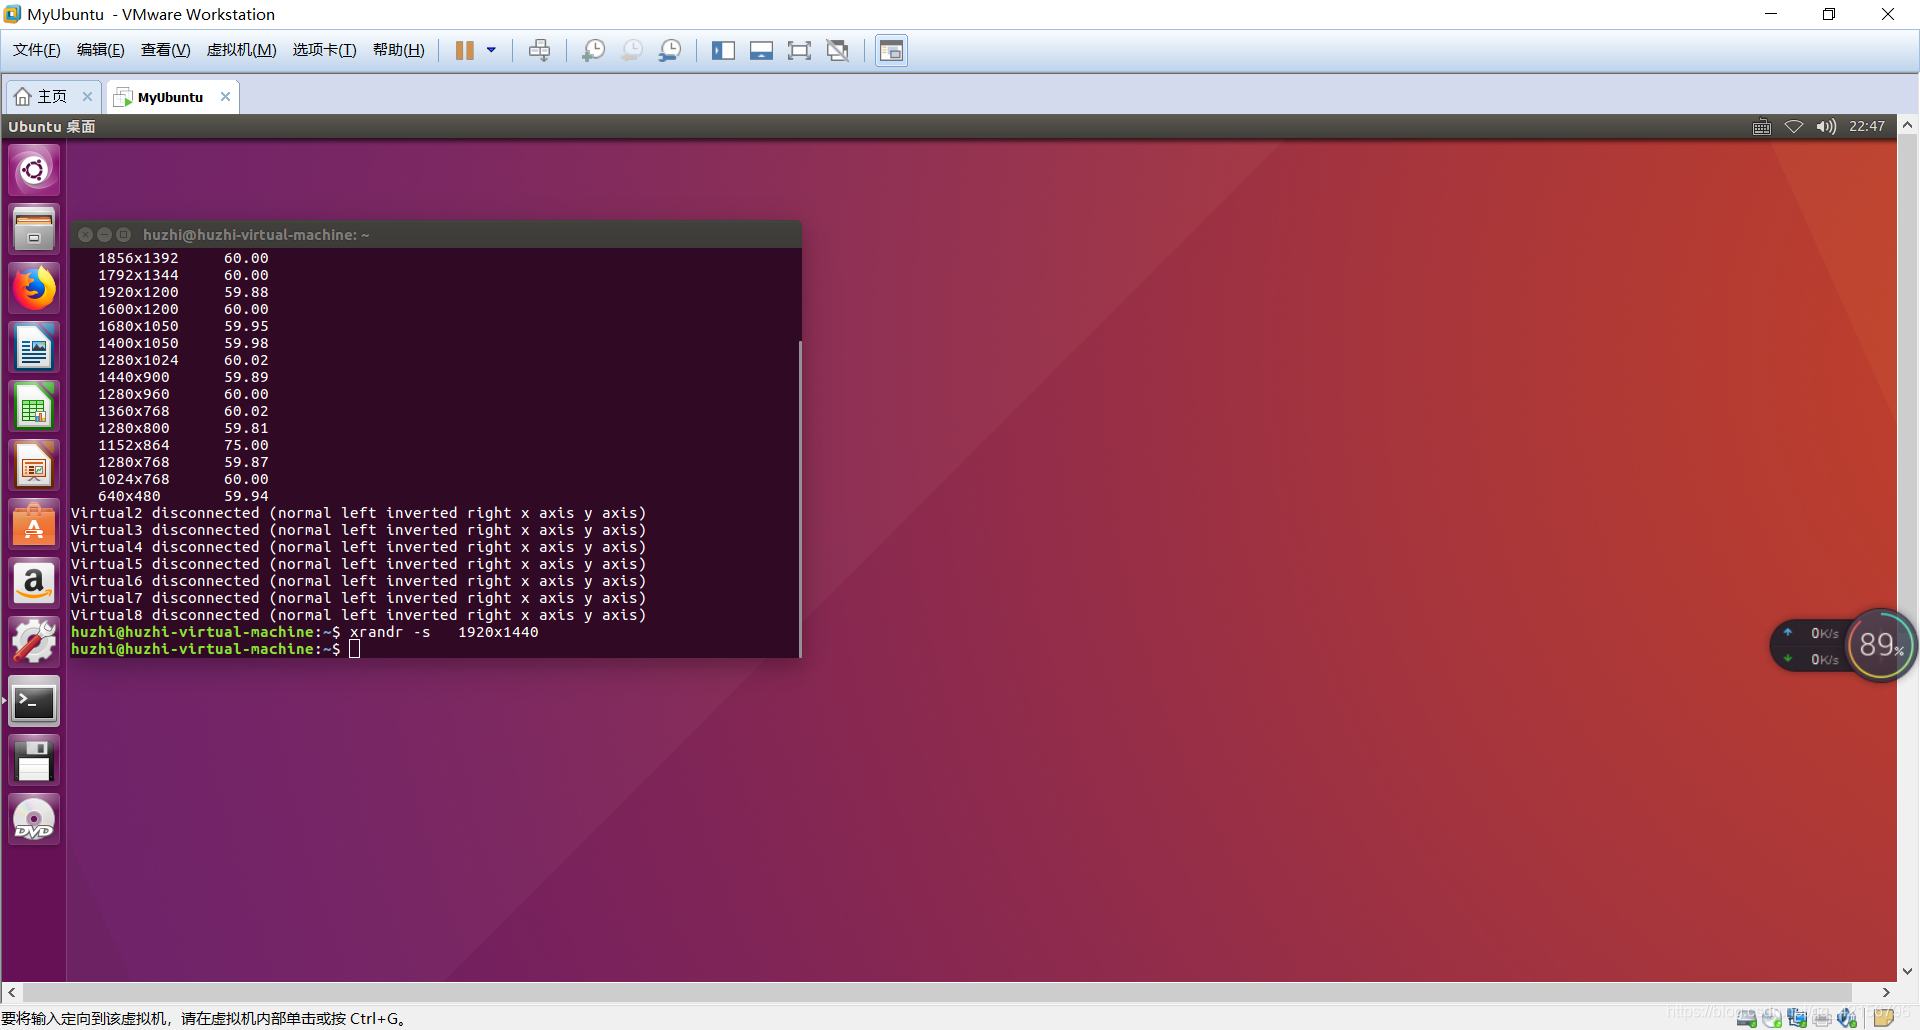Click the terminal scrollbar handle
1920x1030 pixels.
coord(800,498)
